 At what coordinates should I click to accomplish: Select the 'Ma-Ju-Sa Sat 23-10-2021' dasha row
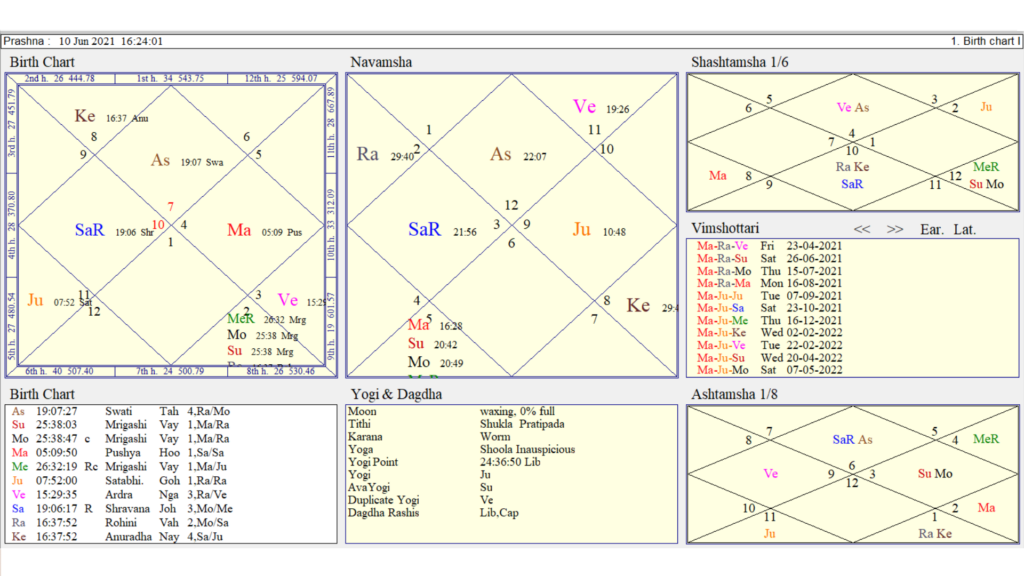point(769,308)
